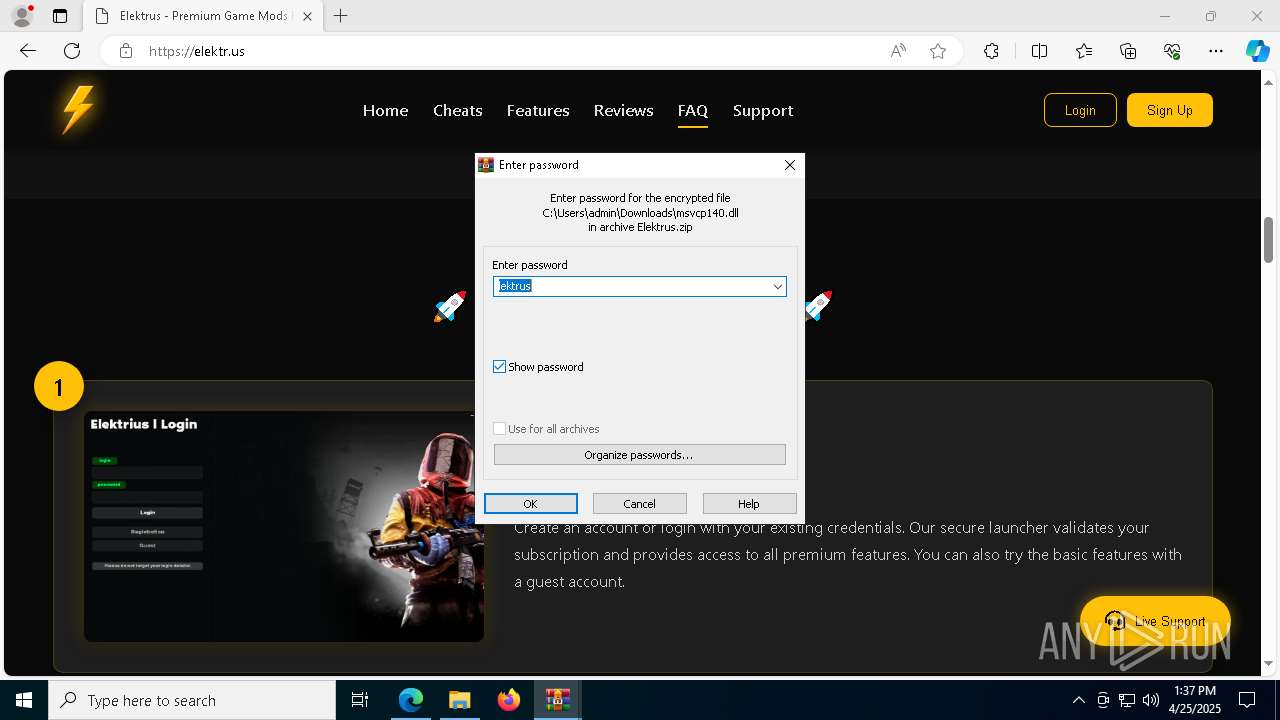Click the Elektrius Login screenshot thumbnail

click(x=284, y=526)
